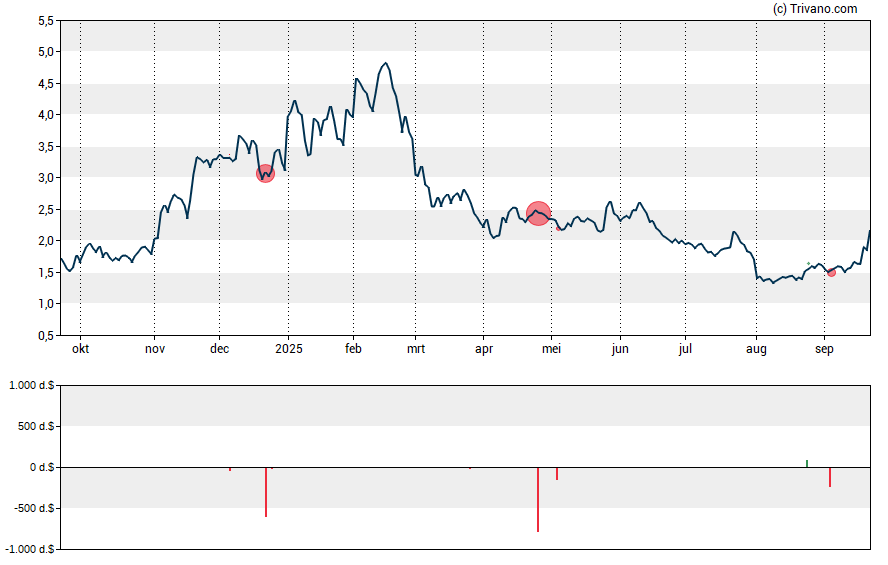Screen dimensions: 888x565
Task: Click the small red circle marker in September
Action: point(831,273)
